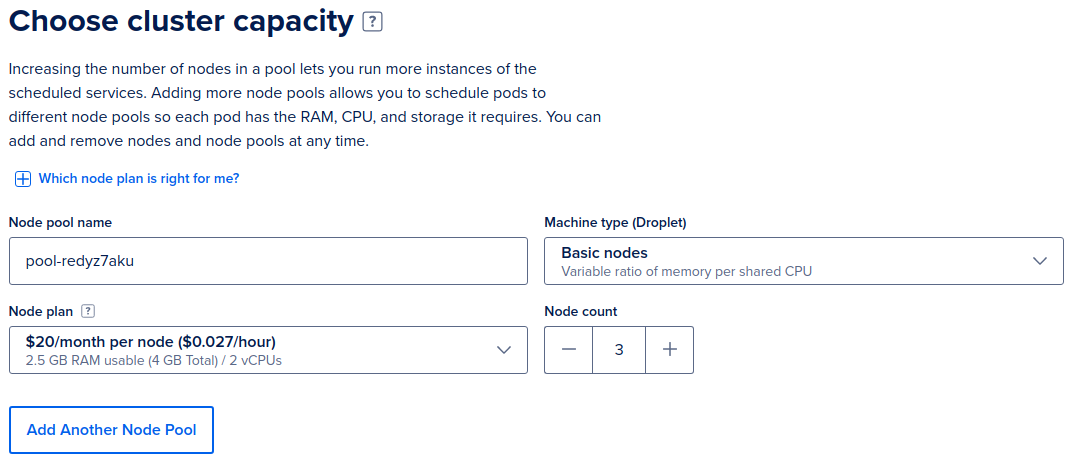
Task: Focus the pool-redyz7aku name field
Action: 268,260
